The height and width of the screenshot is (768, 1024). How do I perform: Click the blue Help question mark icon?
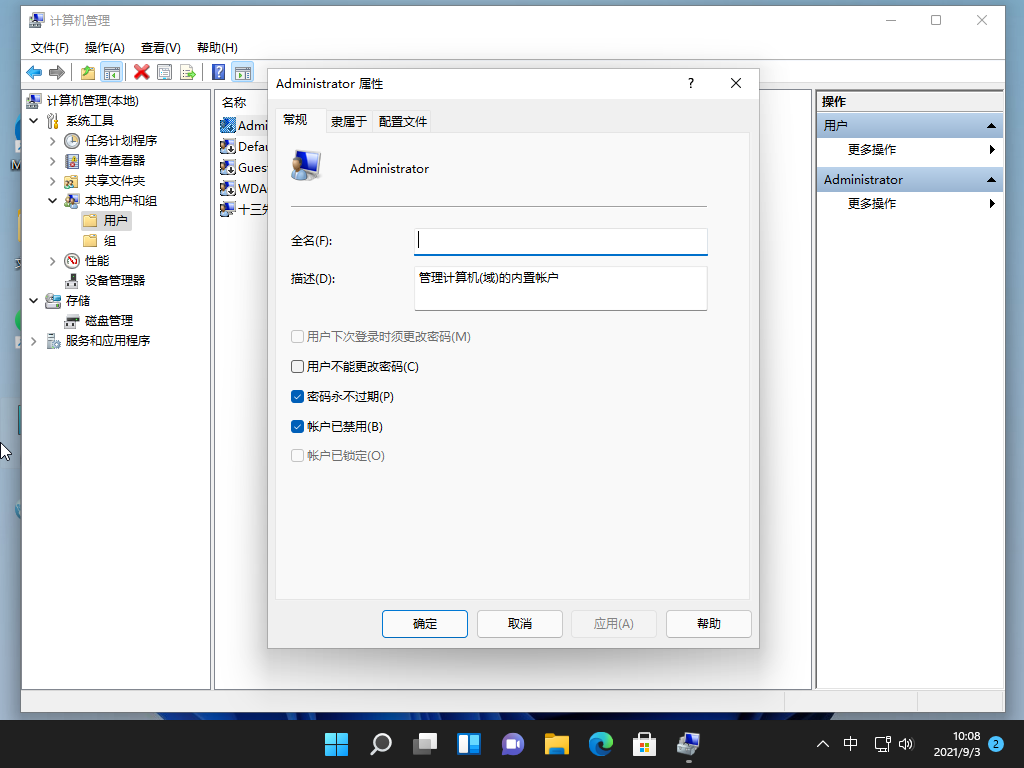point(218,72)
